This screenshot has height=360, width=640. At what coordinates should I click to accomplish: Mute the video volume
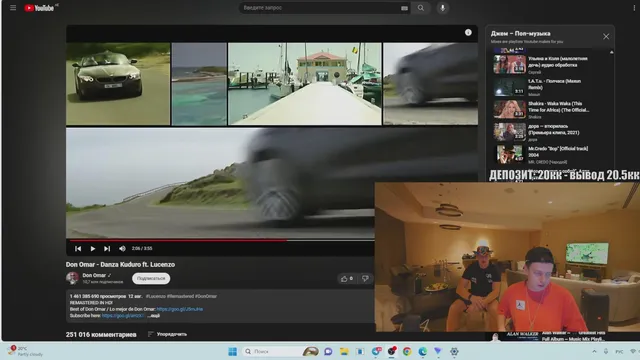122,249
